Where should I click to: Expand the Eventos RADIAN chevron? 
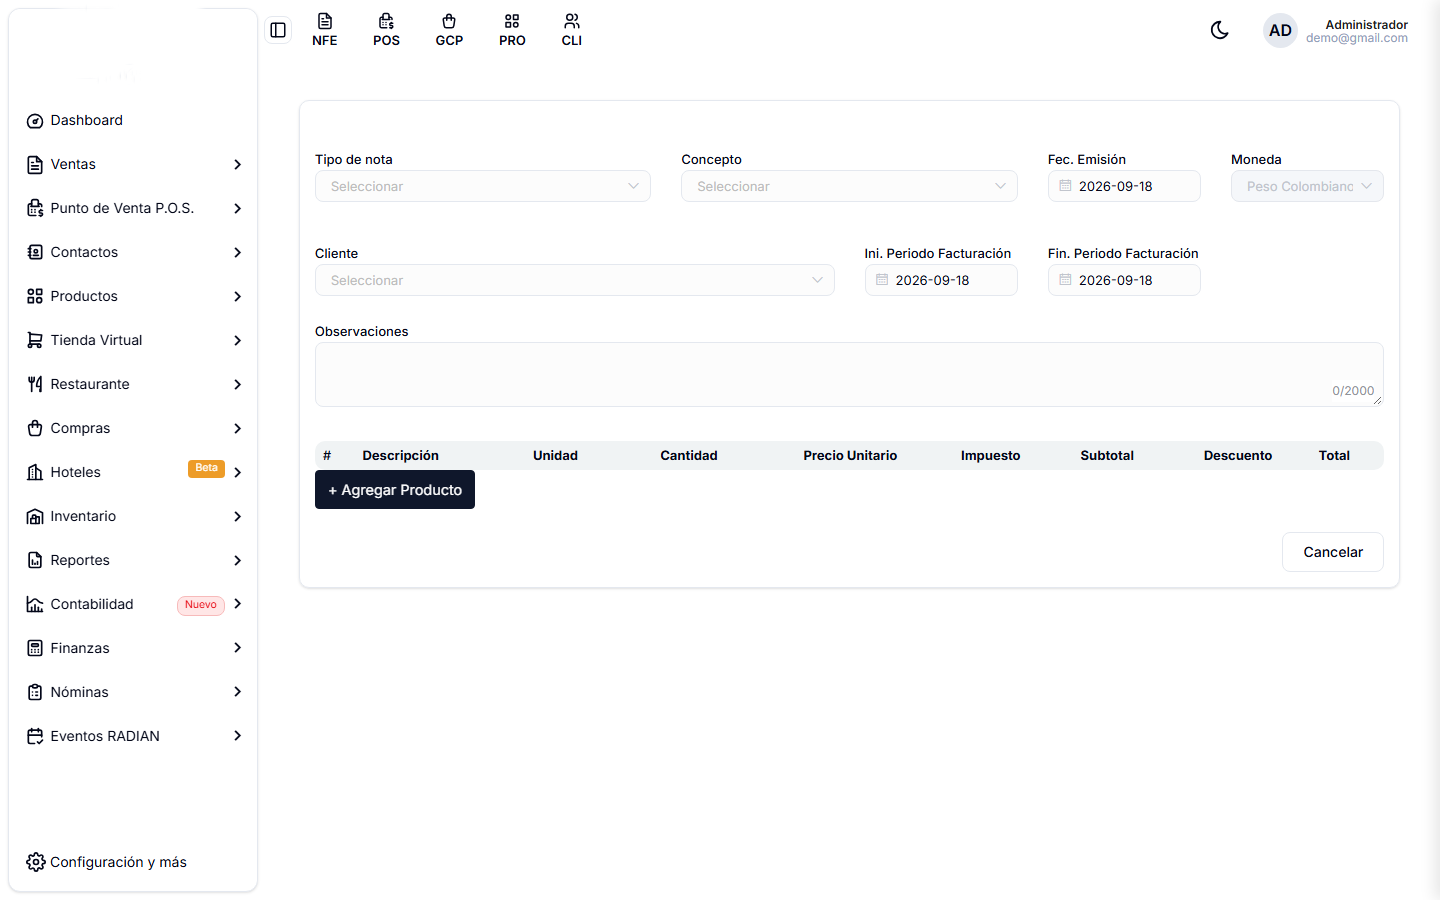point(237,736)
